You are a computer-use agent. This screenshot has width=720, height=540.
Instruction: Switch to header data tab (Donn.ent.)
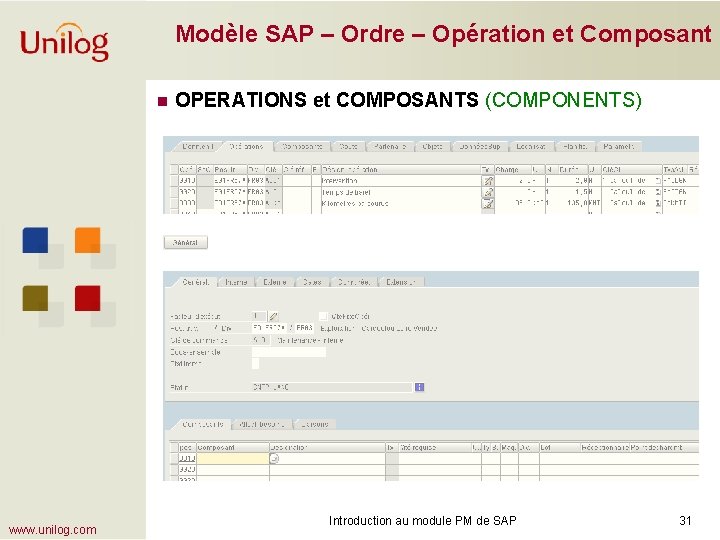click(x=197, y=146)
